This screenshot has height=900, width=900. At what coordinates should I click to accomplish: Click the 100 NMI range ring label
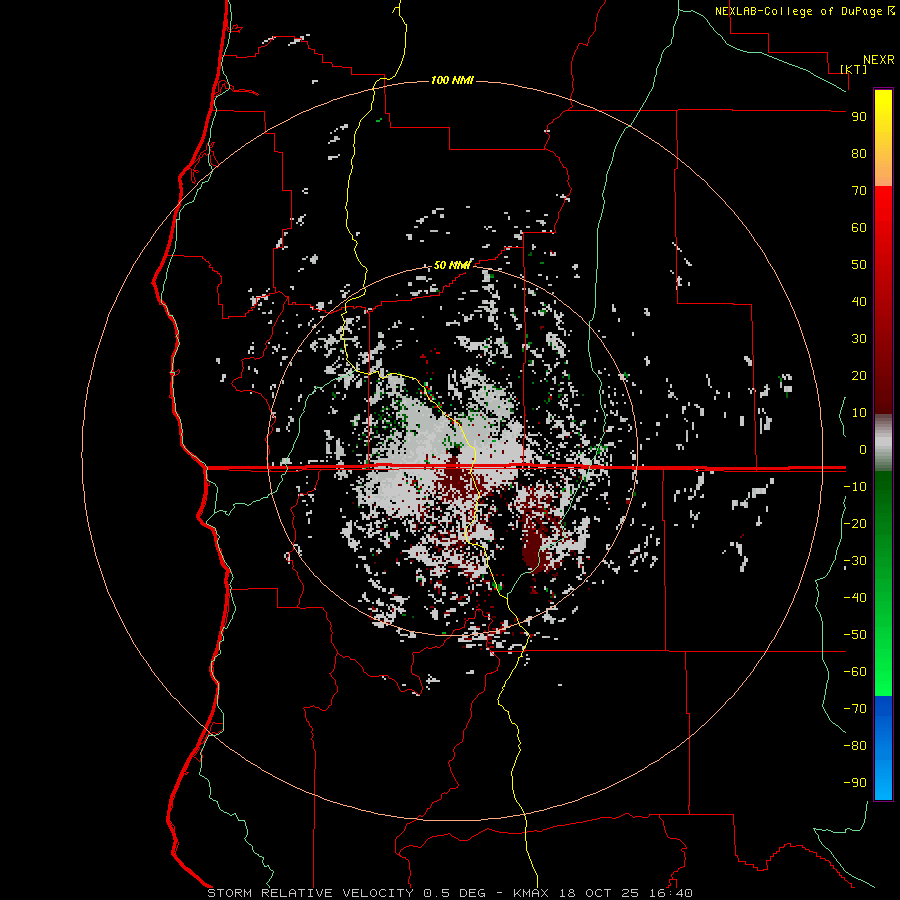click(452, 80)
